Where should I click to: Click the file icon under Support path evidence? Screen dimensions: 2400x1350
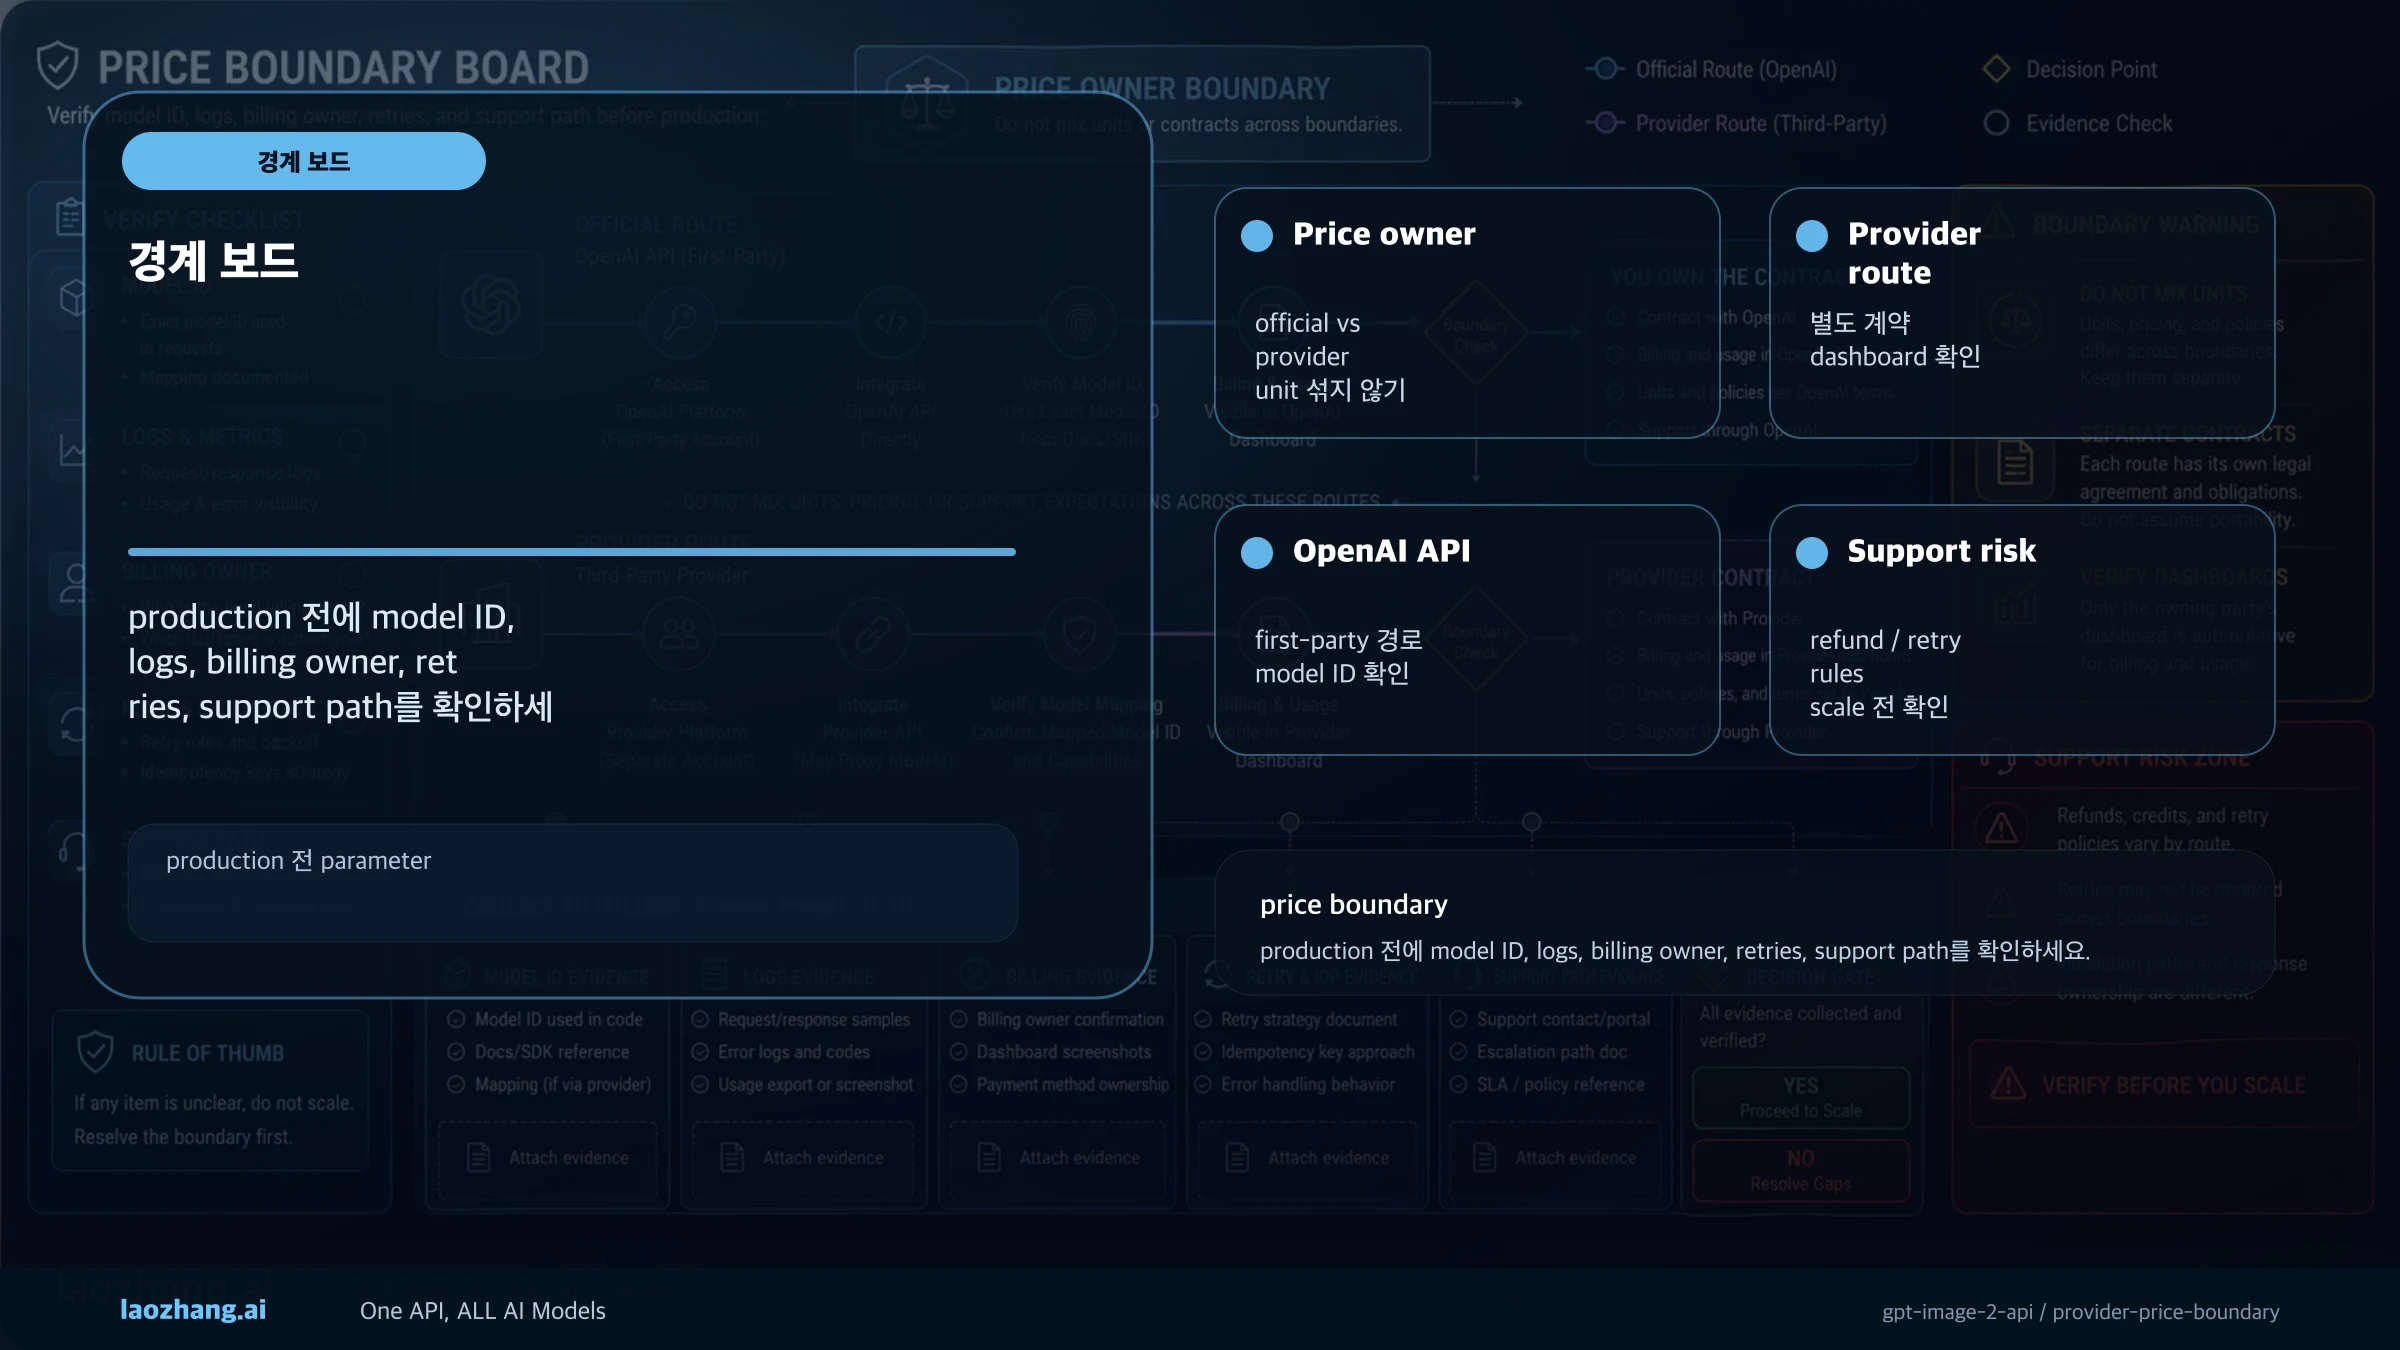(1484, 1157)
